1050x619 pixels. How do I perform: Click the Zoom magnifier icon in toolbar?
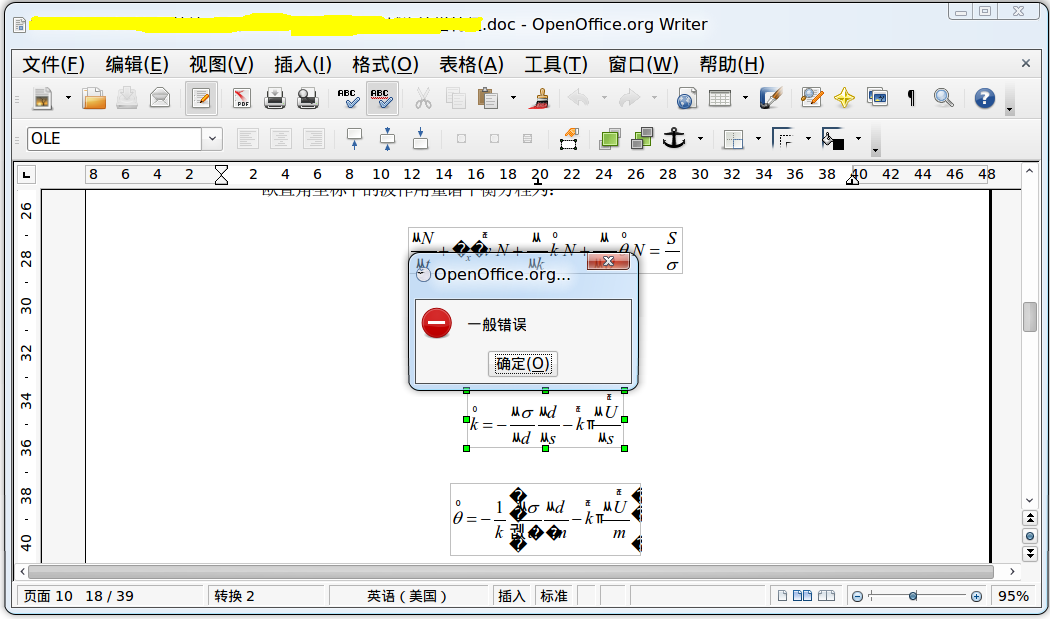[944, 98]
